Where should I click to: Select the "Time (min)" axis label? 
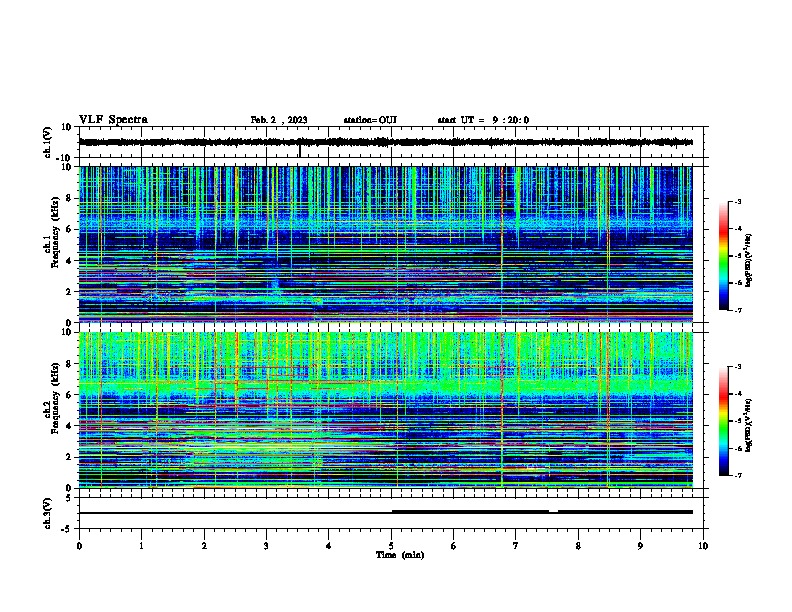(400, 555)
